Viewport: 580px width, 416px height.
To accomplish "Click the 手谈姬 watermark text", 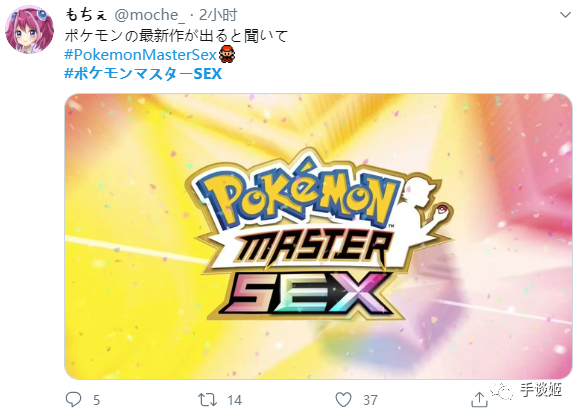I will click(541, 390).
